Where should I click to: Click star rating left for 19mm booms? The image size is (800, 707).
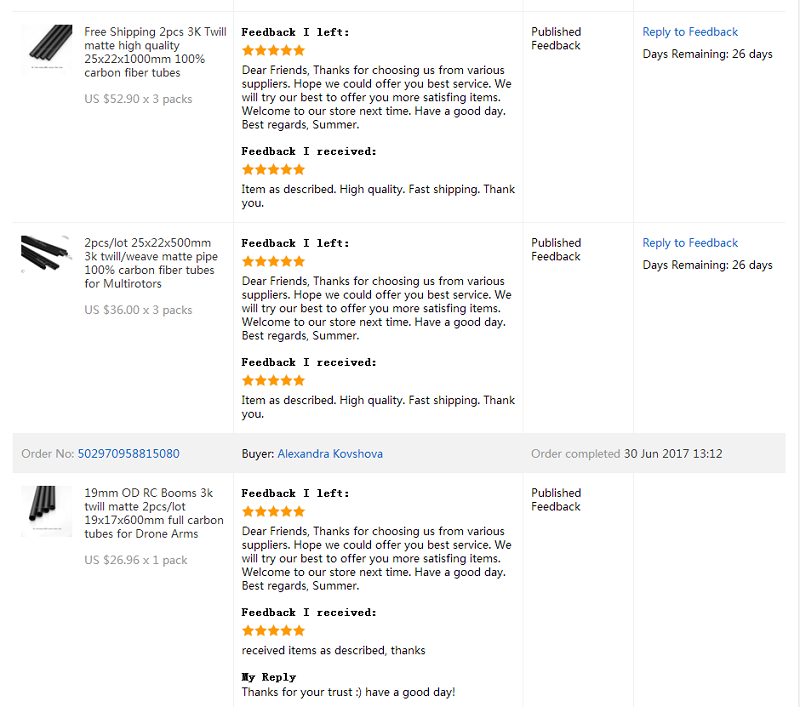tap(273, 512)
